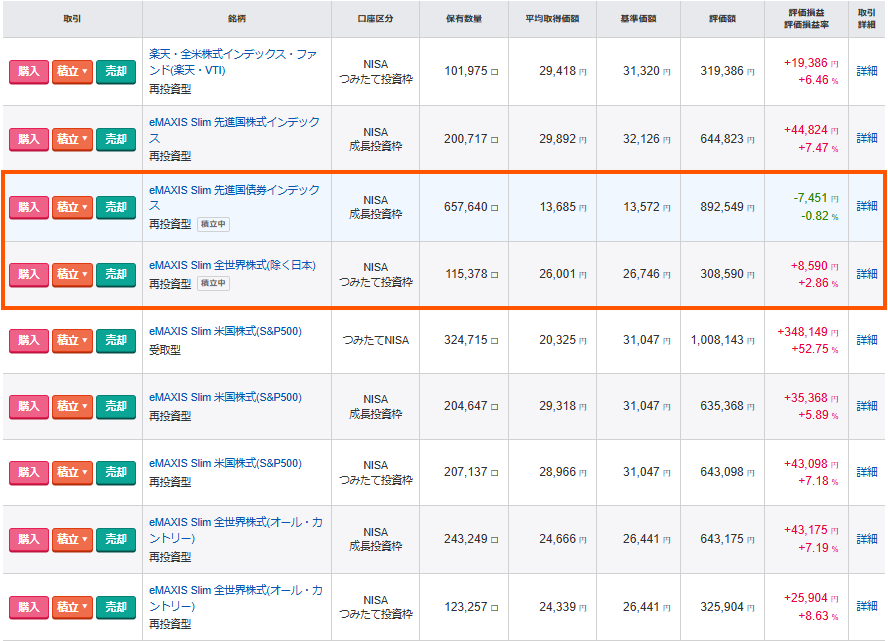Open 詳細 for the +43,175 gain row
The image size is (888, 641).
click(867, 539)
